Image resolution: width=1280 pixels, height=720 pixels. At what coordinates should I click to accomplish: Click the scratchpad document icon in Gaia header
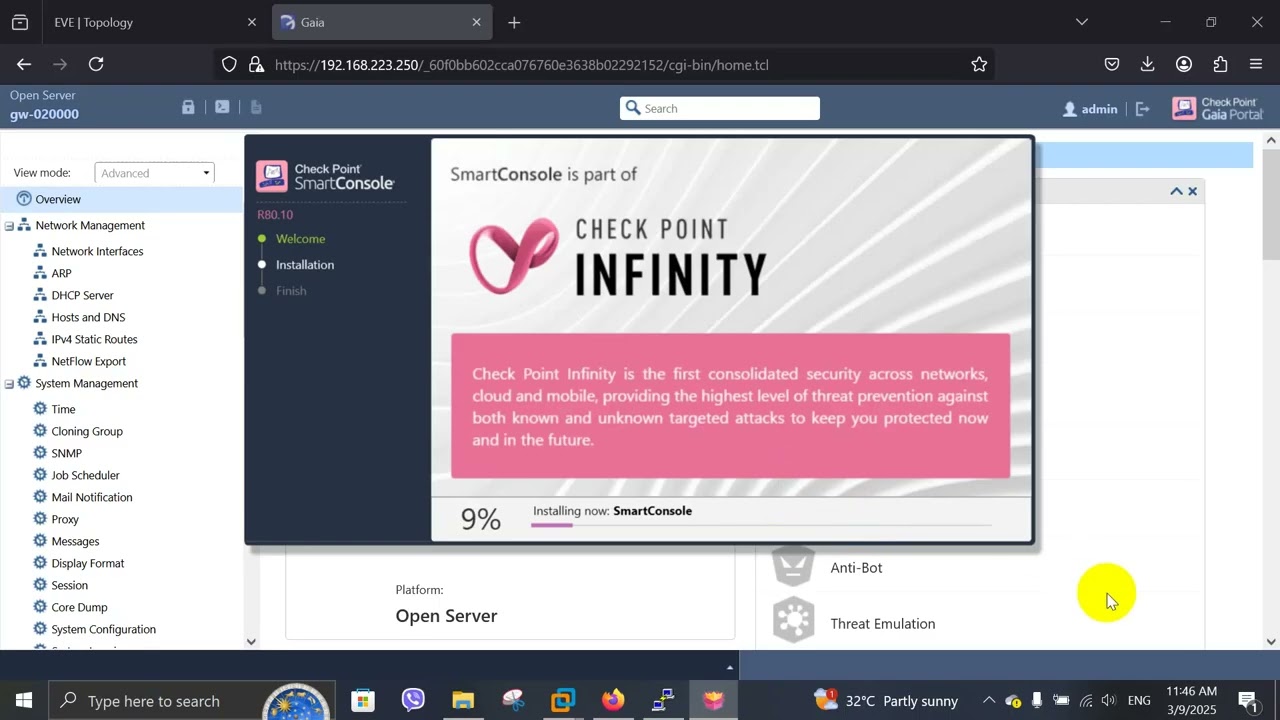[x=256, y=107]
